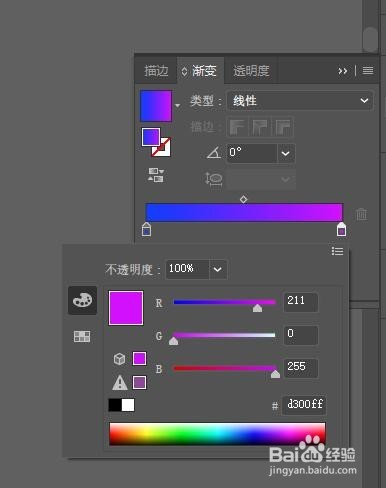Screen dimensions: 386x488
Task: Select the fill box in gradient panel
Action: coord(151,137)
